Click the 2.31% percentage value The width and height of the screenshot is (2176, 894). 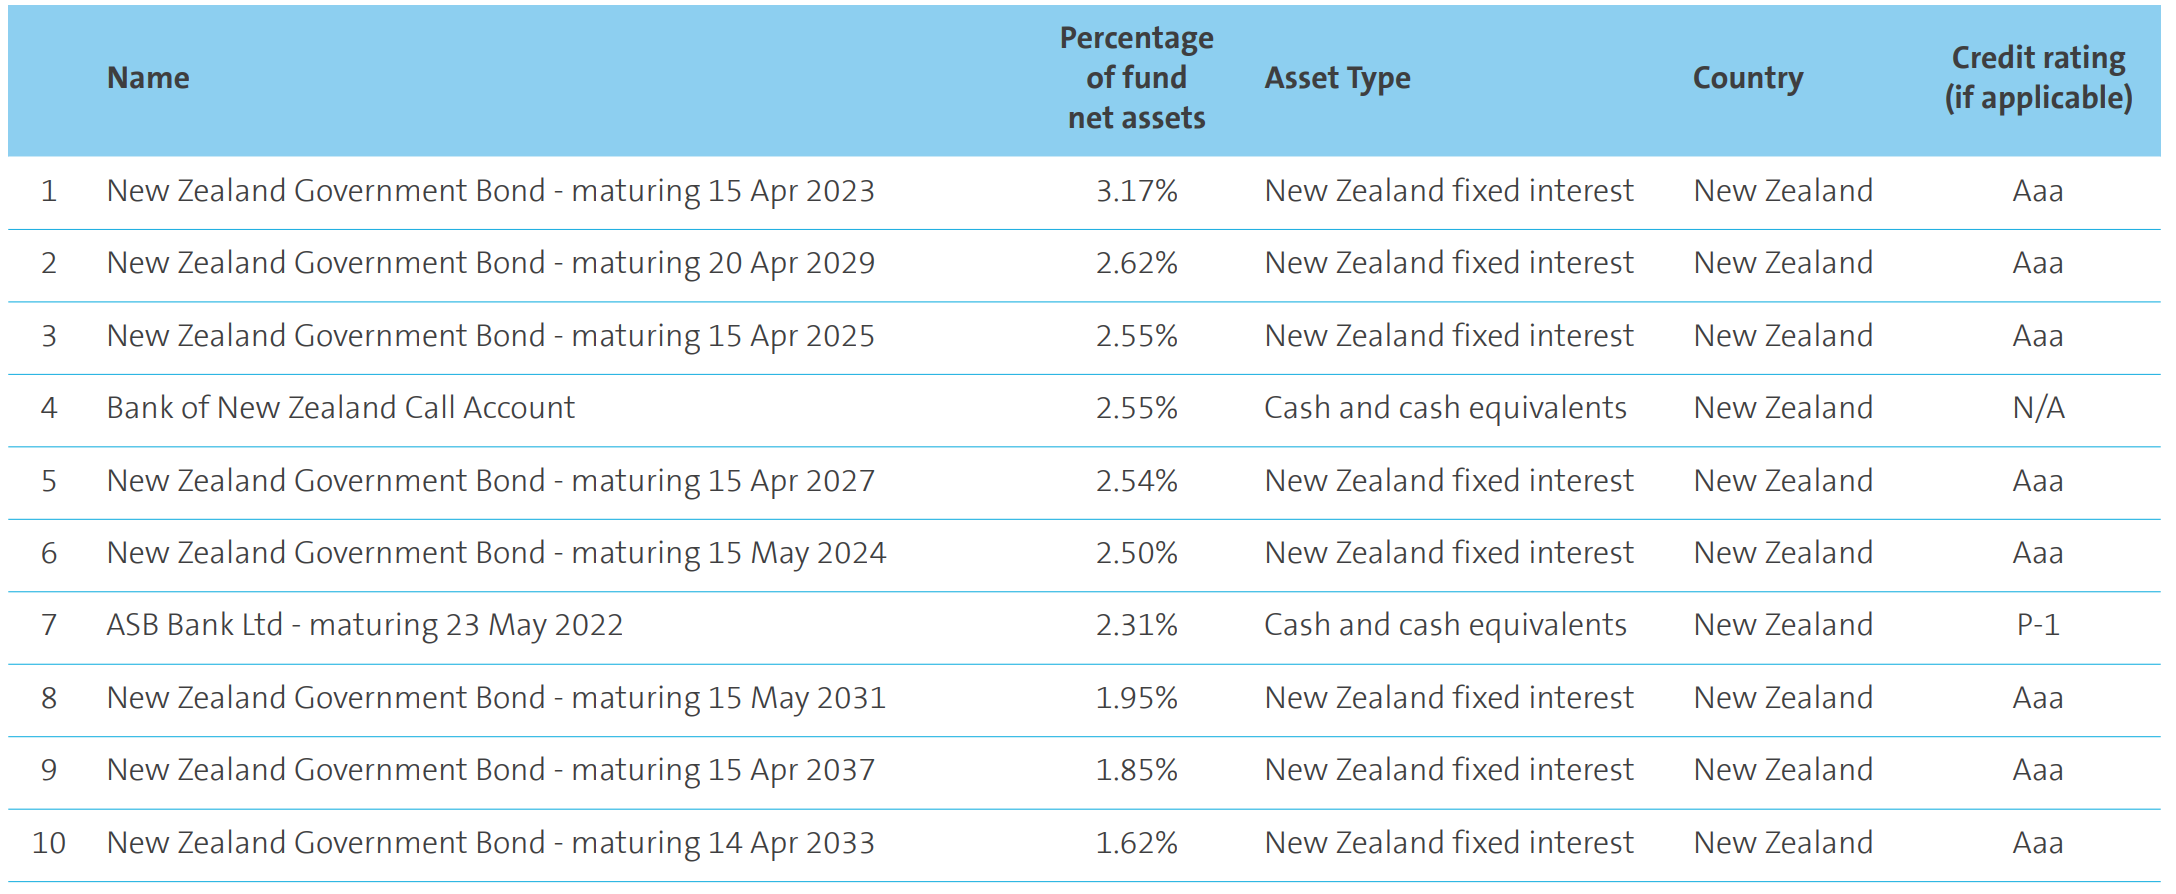coord(1136,625)
